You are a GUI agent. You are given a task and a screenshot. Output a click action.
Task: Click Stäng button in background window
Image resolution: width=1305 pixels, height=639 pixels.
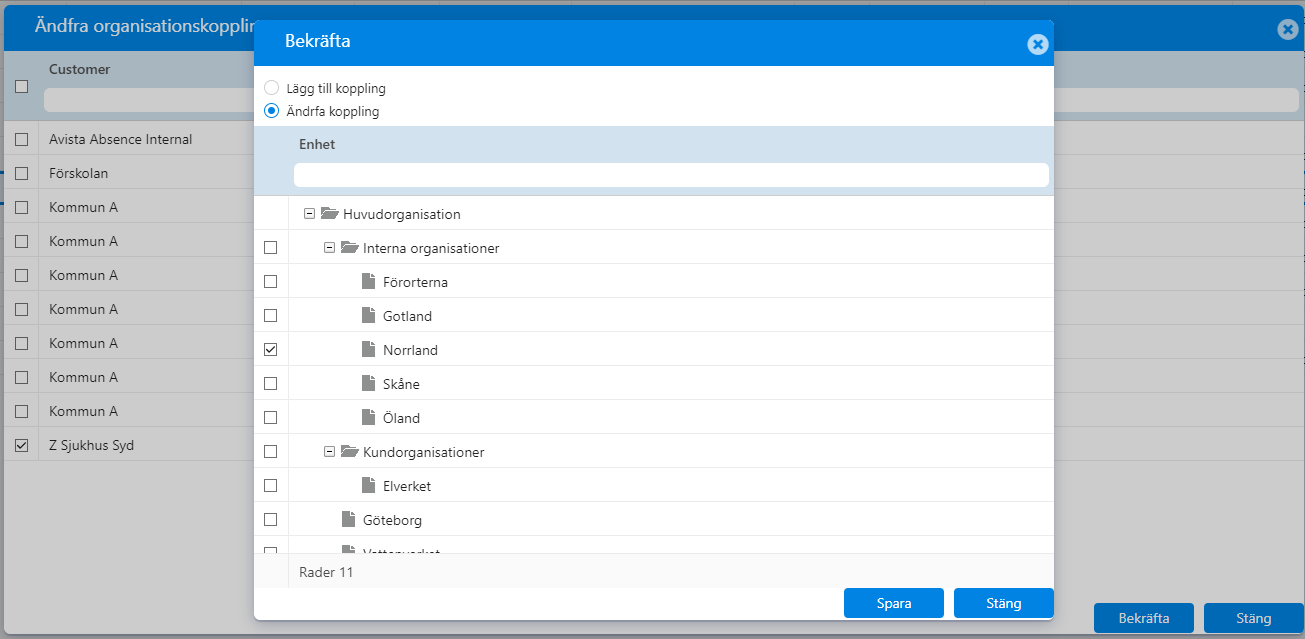click(1253, 618)
